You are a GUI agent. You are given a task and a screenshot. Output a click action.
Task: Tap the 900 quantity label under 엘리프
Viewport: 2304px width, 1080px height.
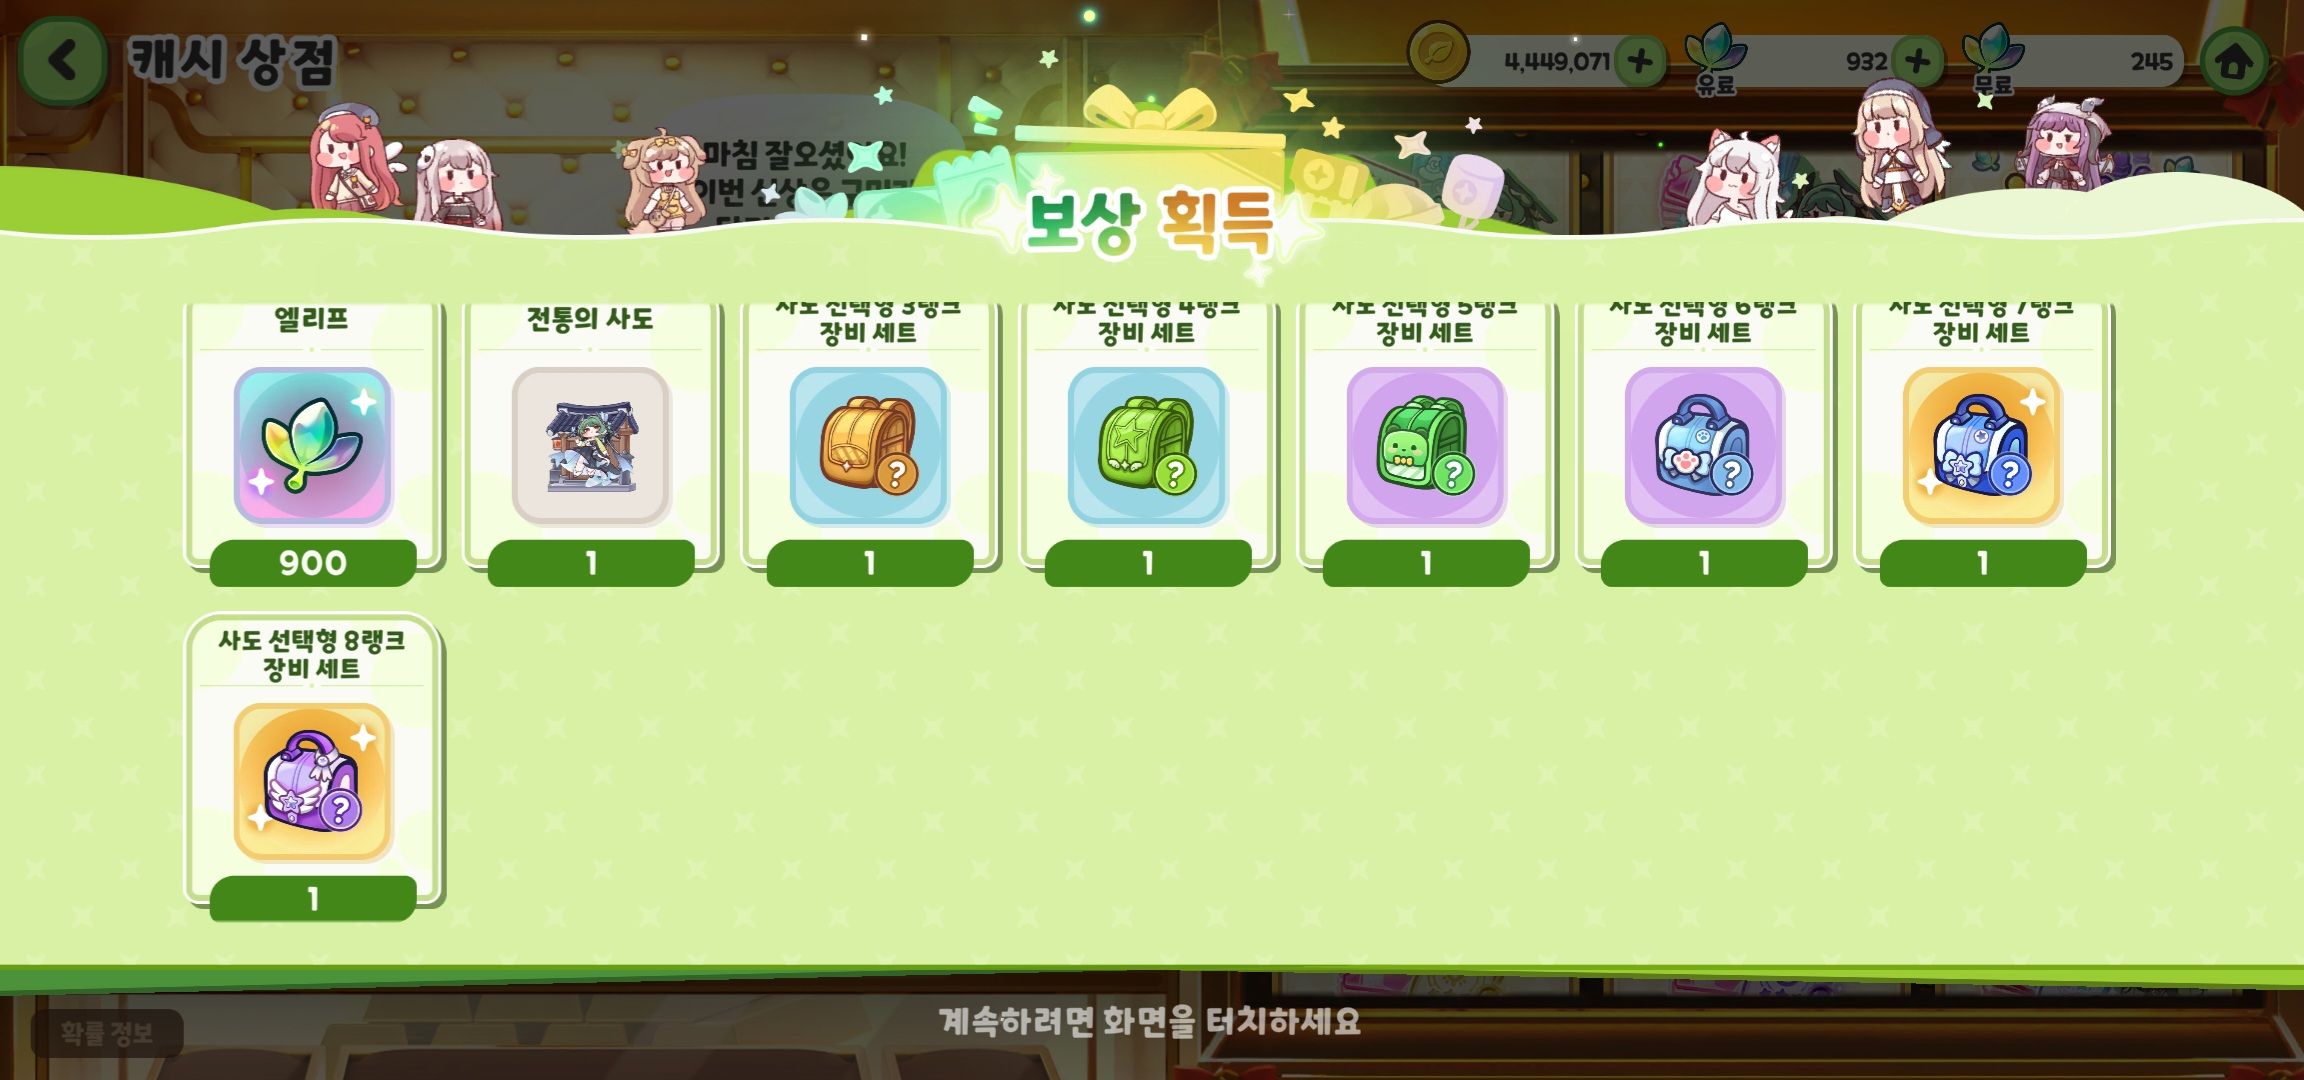(x=313, y=563)
